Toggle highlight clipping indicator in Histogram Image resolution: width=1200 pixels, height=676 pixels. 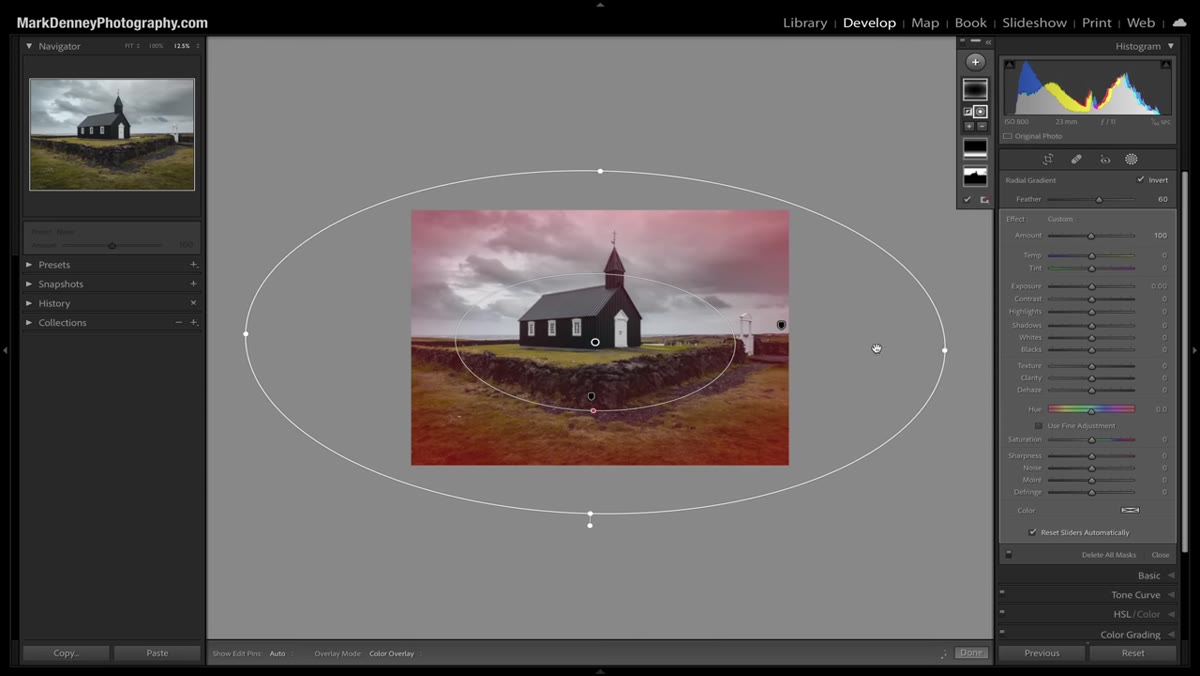(x=1166, y=64)
